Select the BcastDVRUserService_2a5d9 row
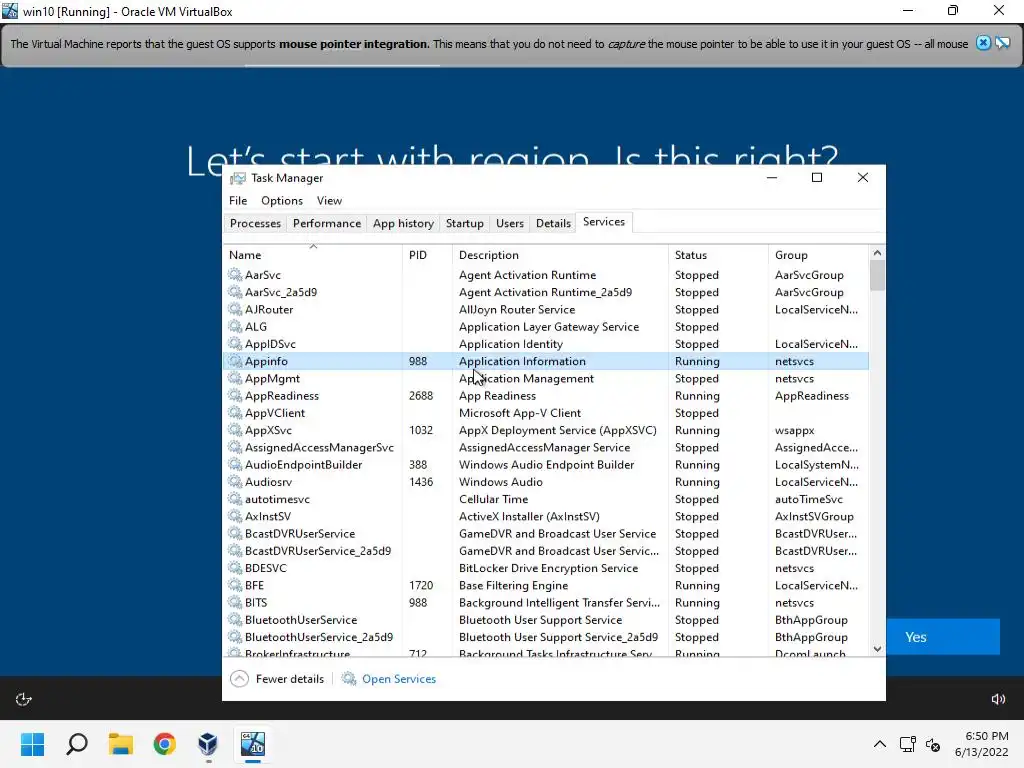The width and height of the screenshot is (1024, 768). [546, 551]
